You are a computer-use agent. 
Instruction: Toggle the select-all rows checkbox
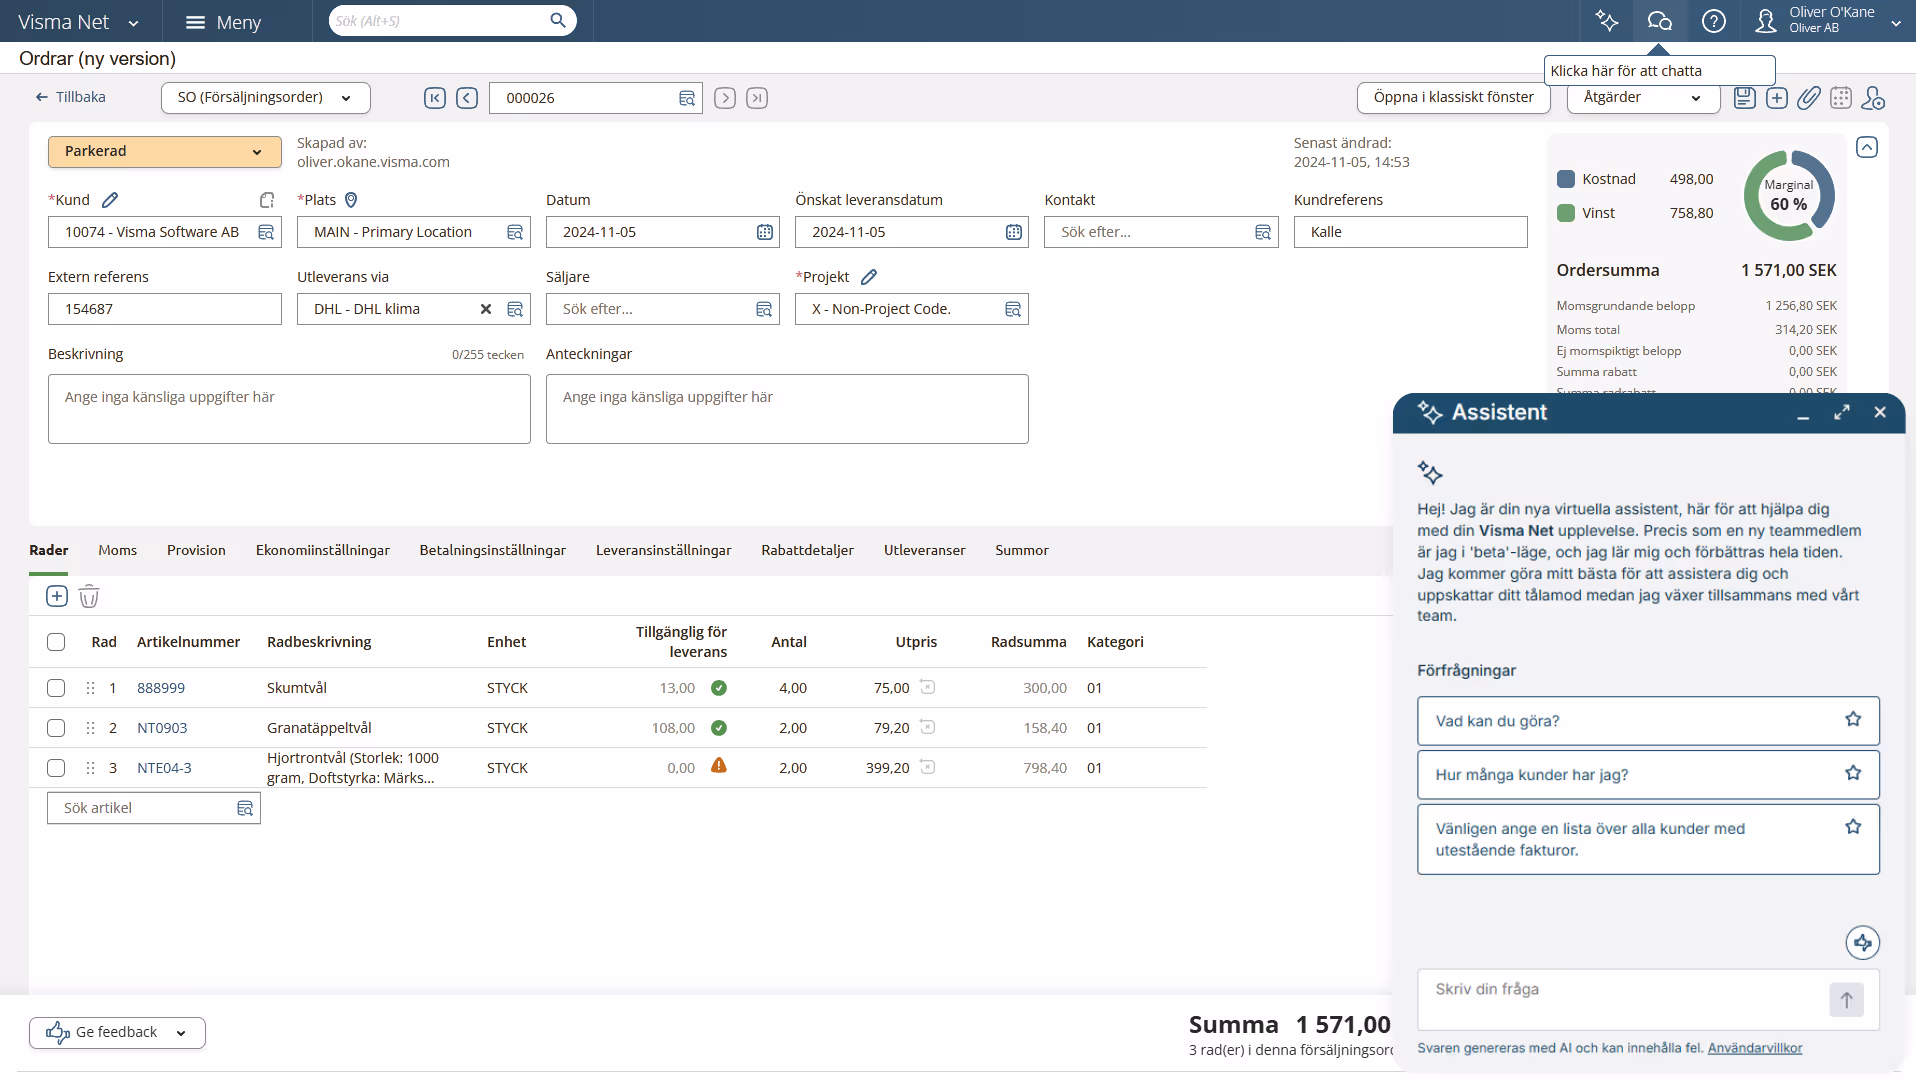(56, 642)
